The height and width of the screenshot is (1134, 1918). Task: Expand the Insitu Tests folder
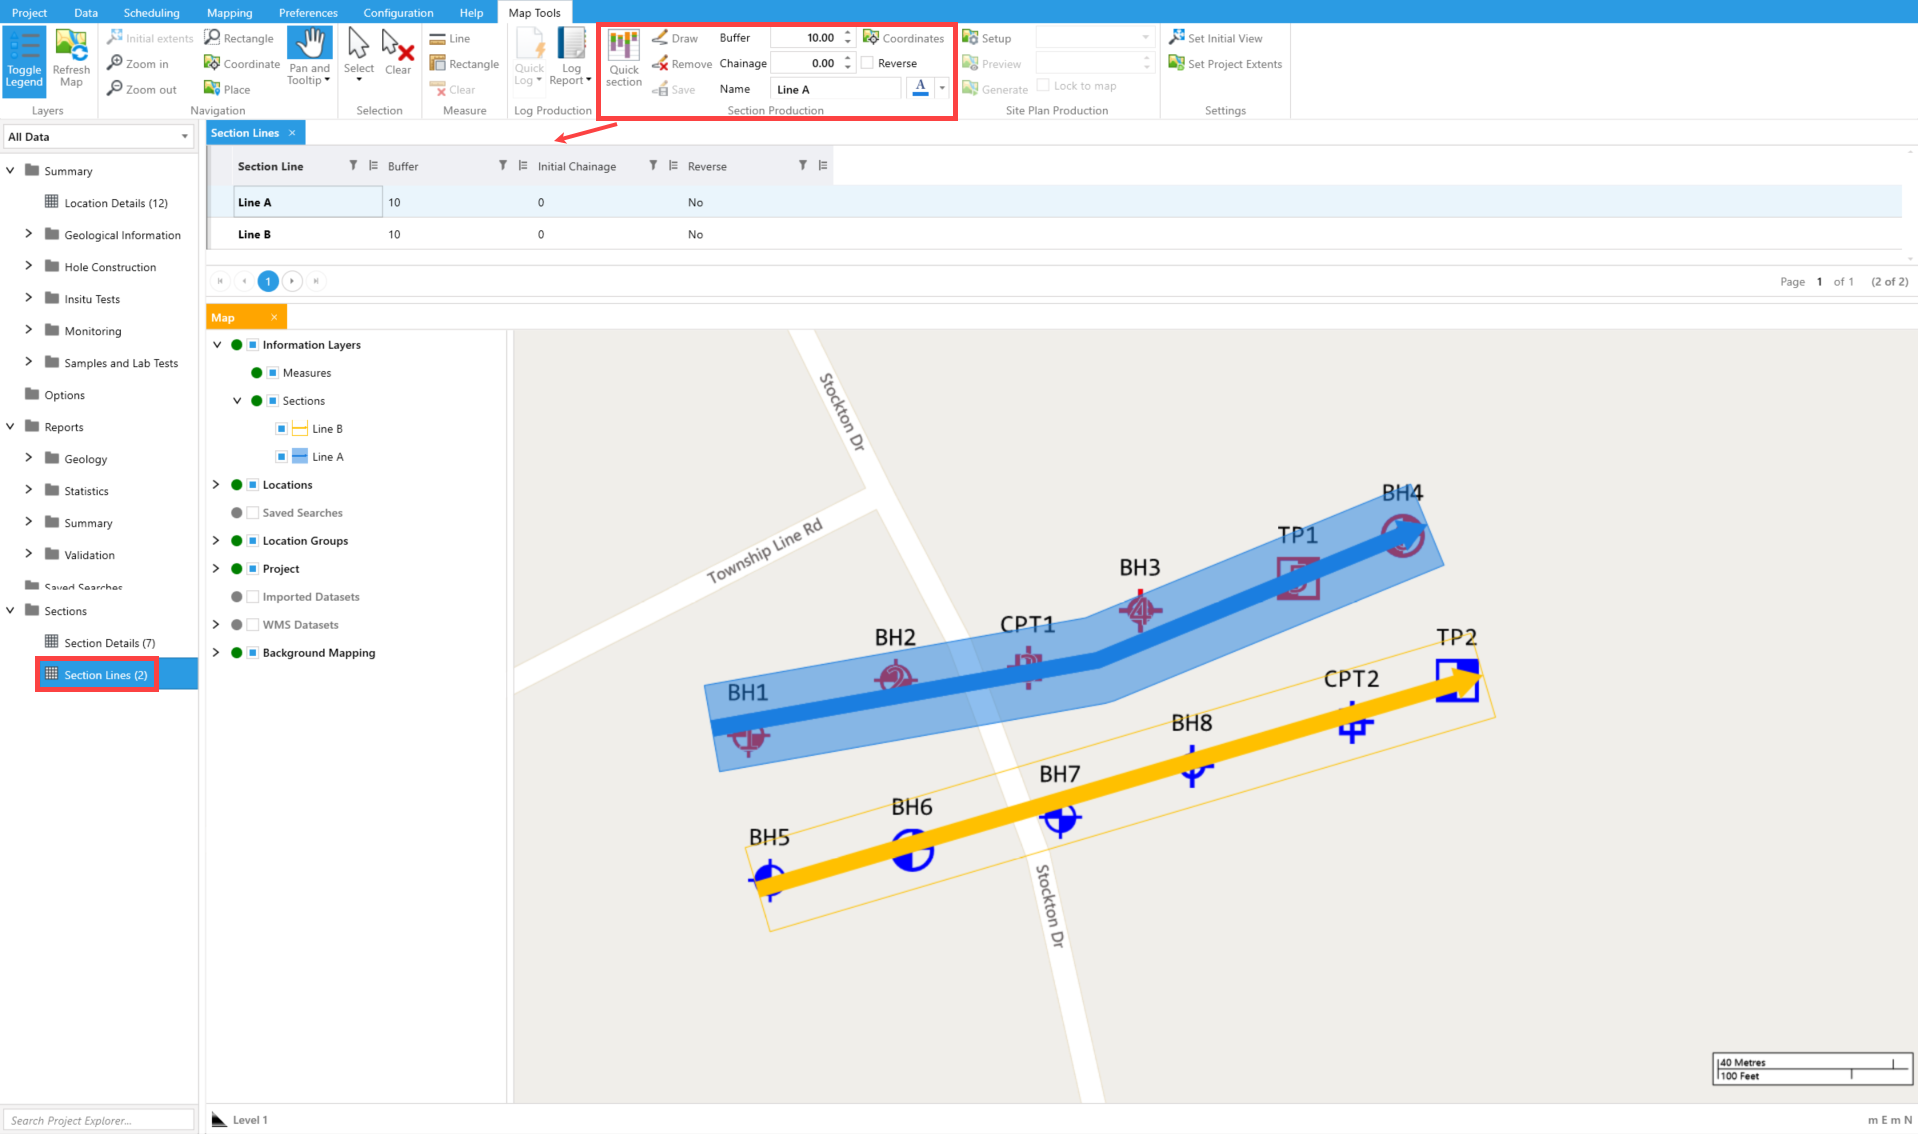coord(28,298)
